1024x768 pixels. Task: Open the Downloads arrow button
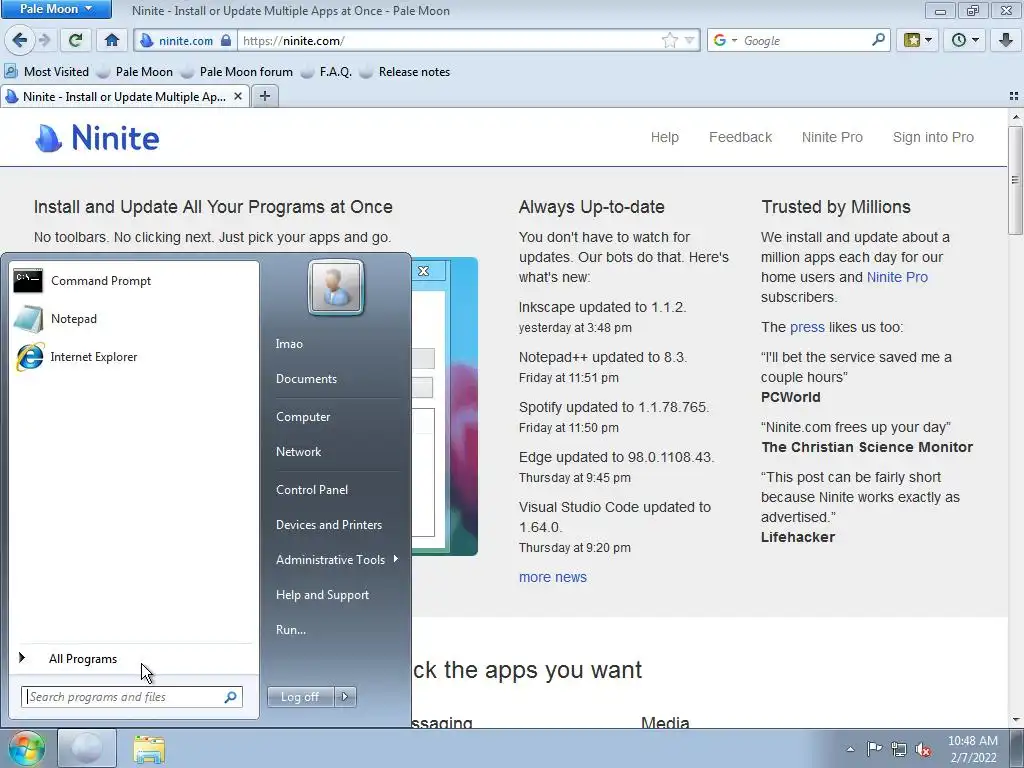(x=1006, y=40)
